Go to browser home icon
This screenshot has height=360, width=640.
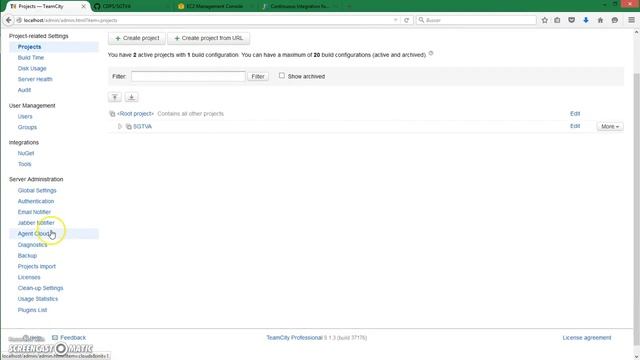[x=600, y=20]
